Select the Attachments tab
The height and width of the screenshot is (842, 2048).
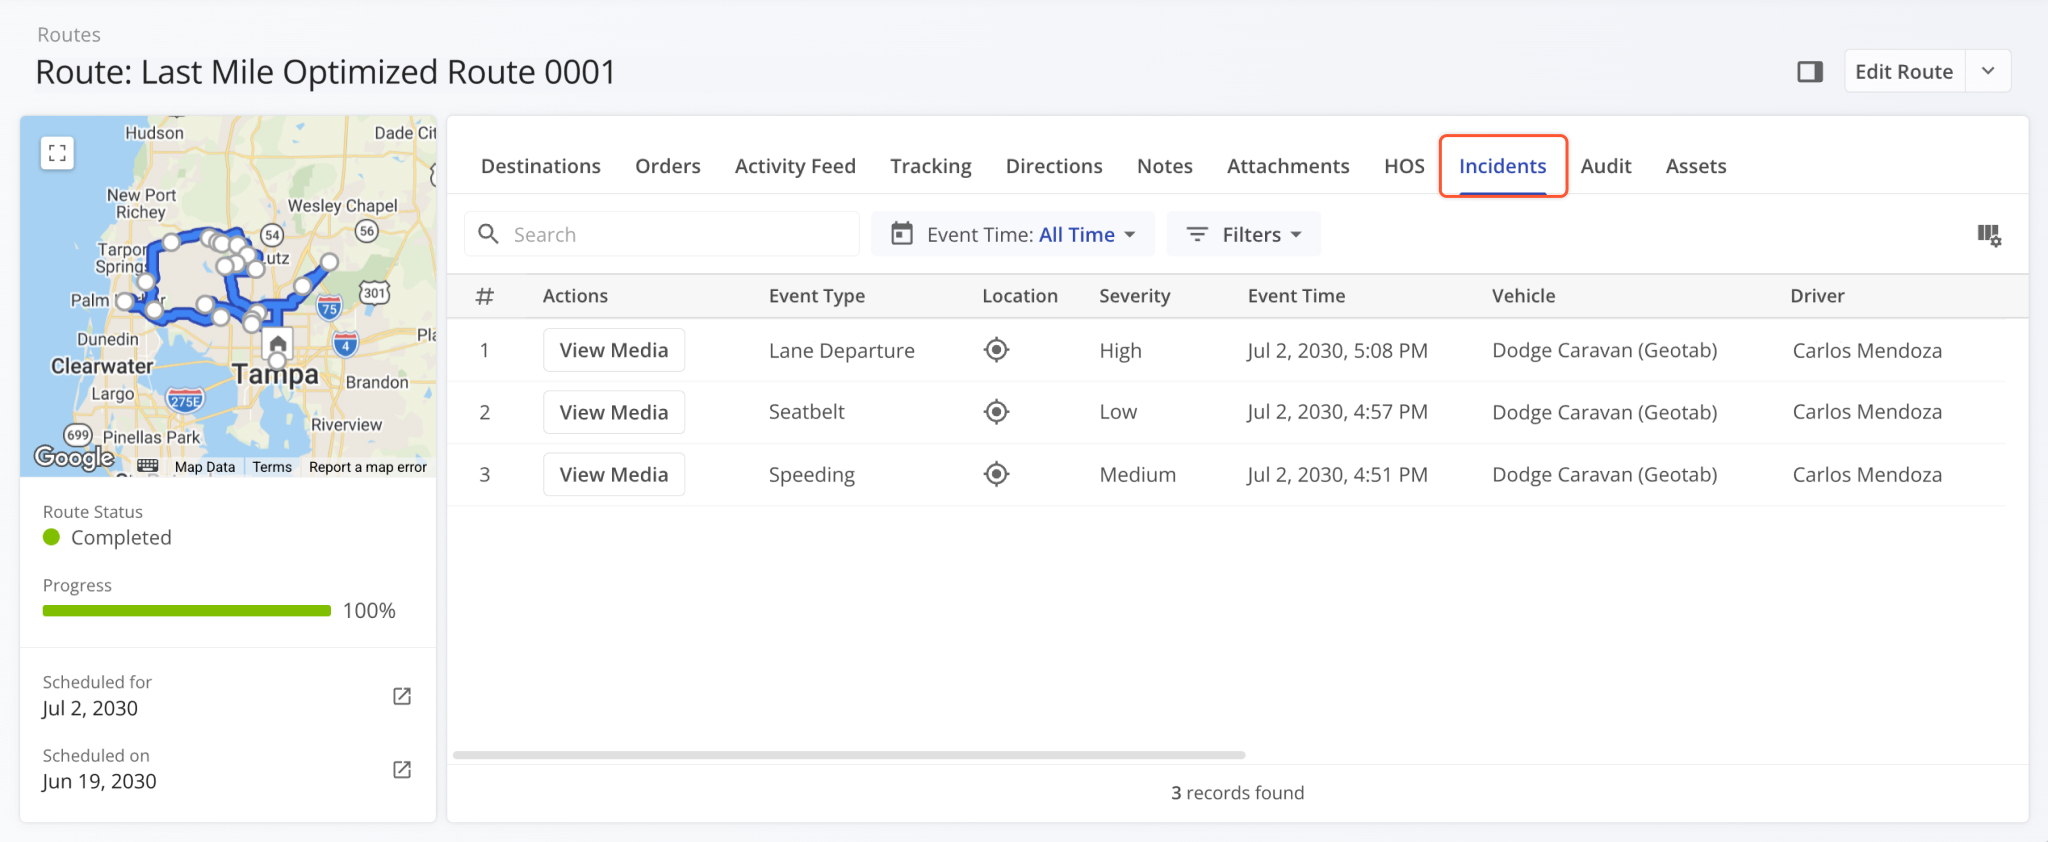pos(1288,166)
